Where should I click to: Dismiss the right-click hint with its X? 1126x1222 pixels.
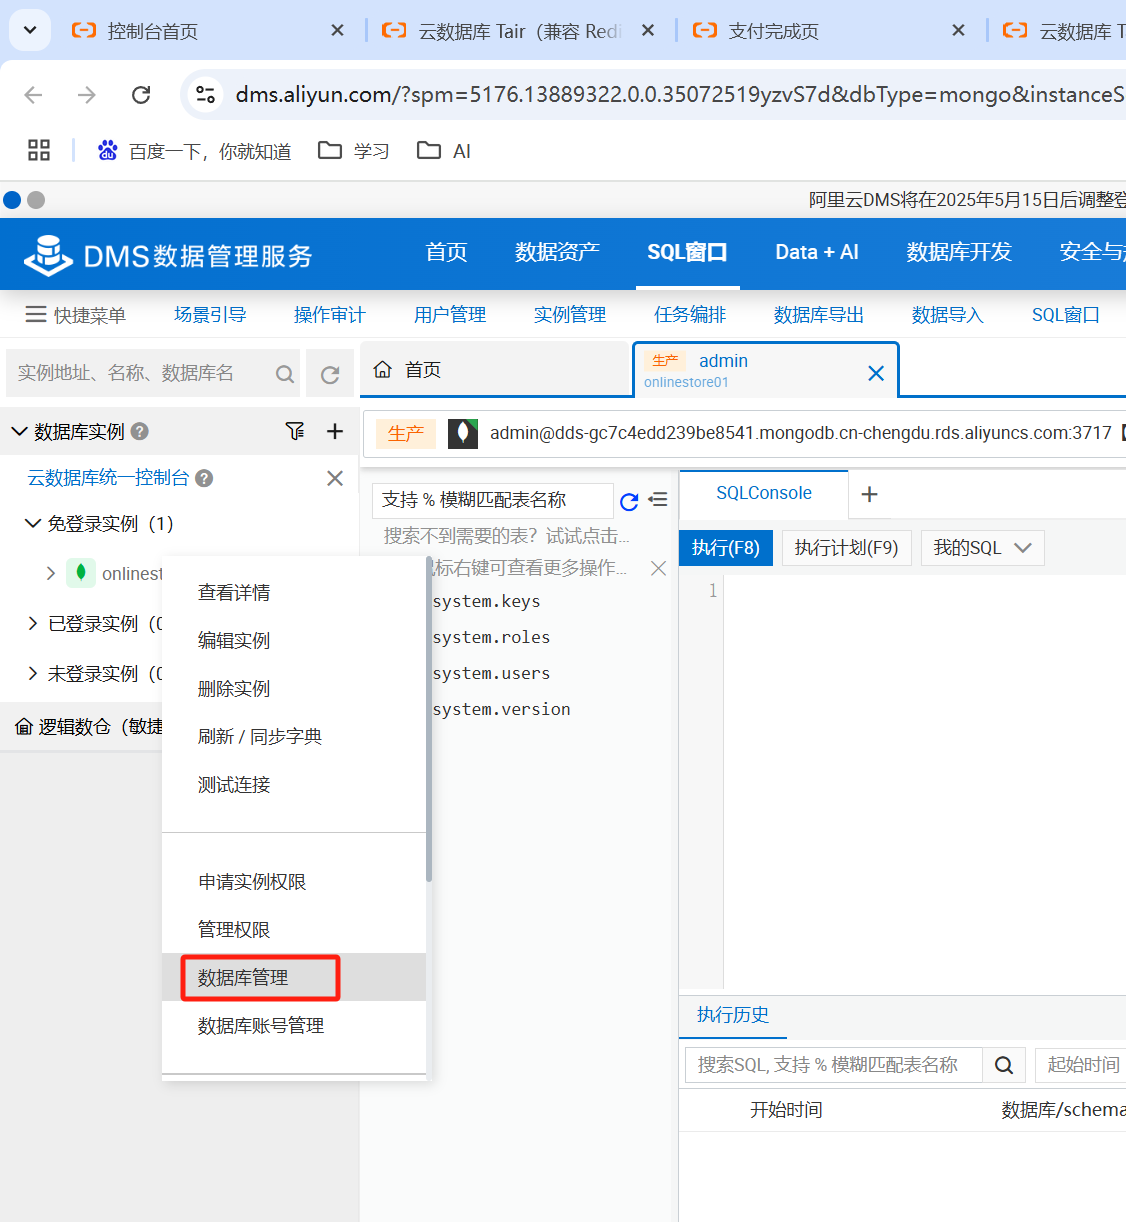point(658,568)
